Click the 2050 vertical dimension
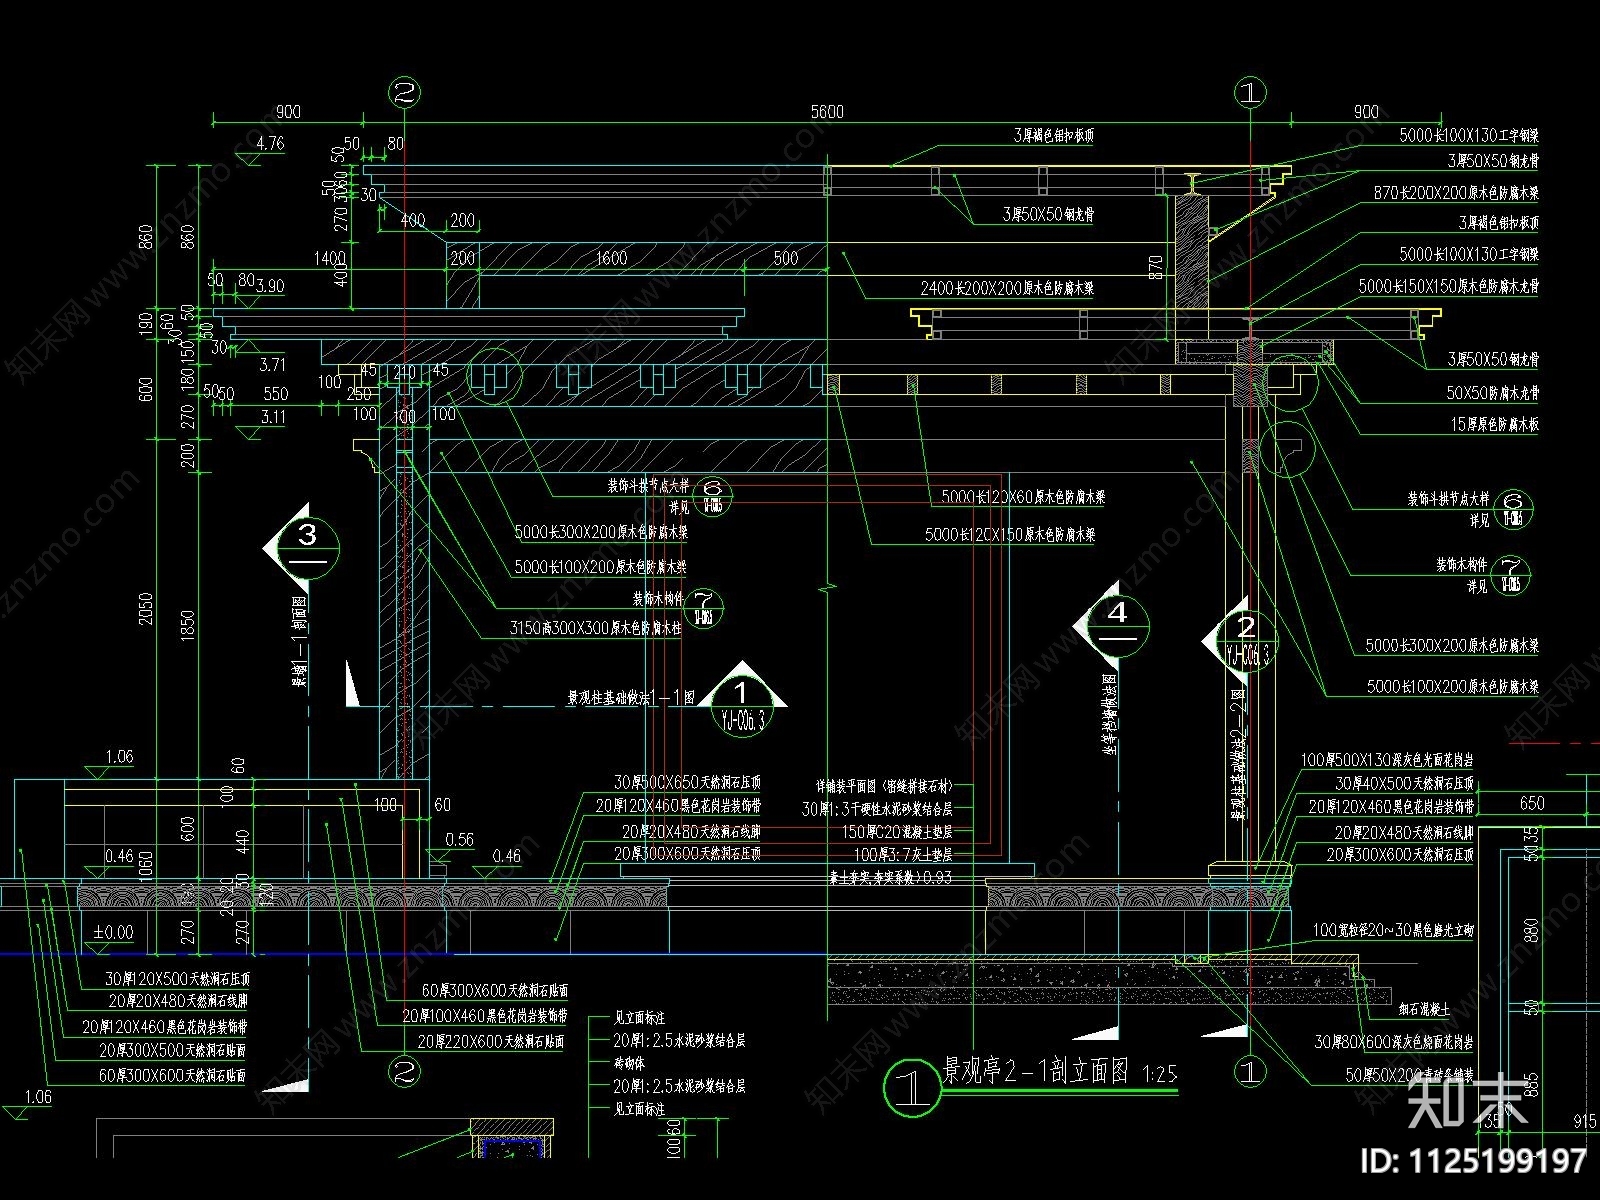 point(147,609)
